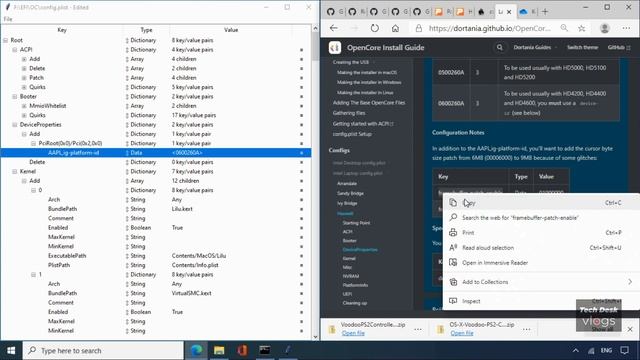Open type selector for AAPL,ig-platform-id row
Screen dimensions: 640x360
[127, 153]
